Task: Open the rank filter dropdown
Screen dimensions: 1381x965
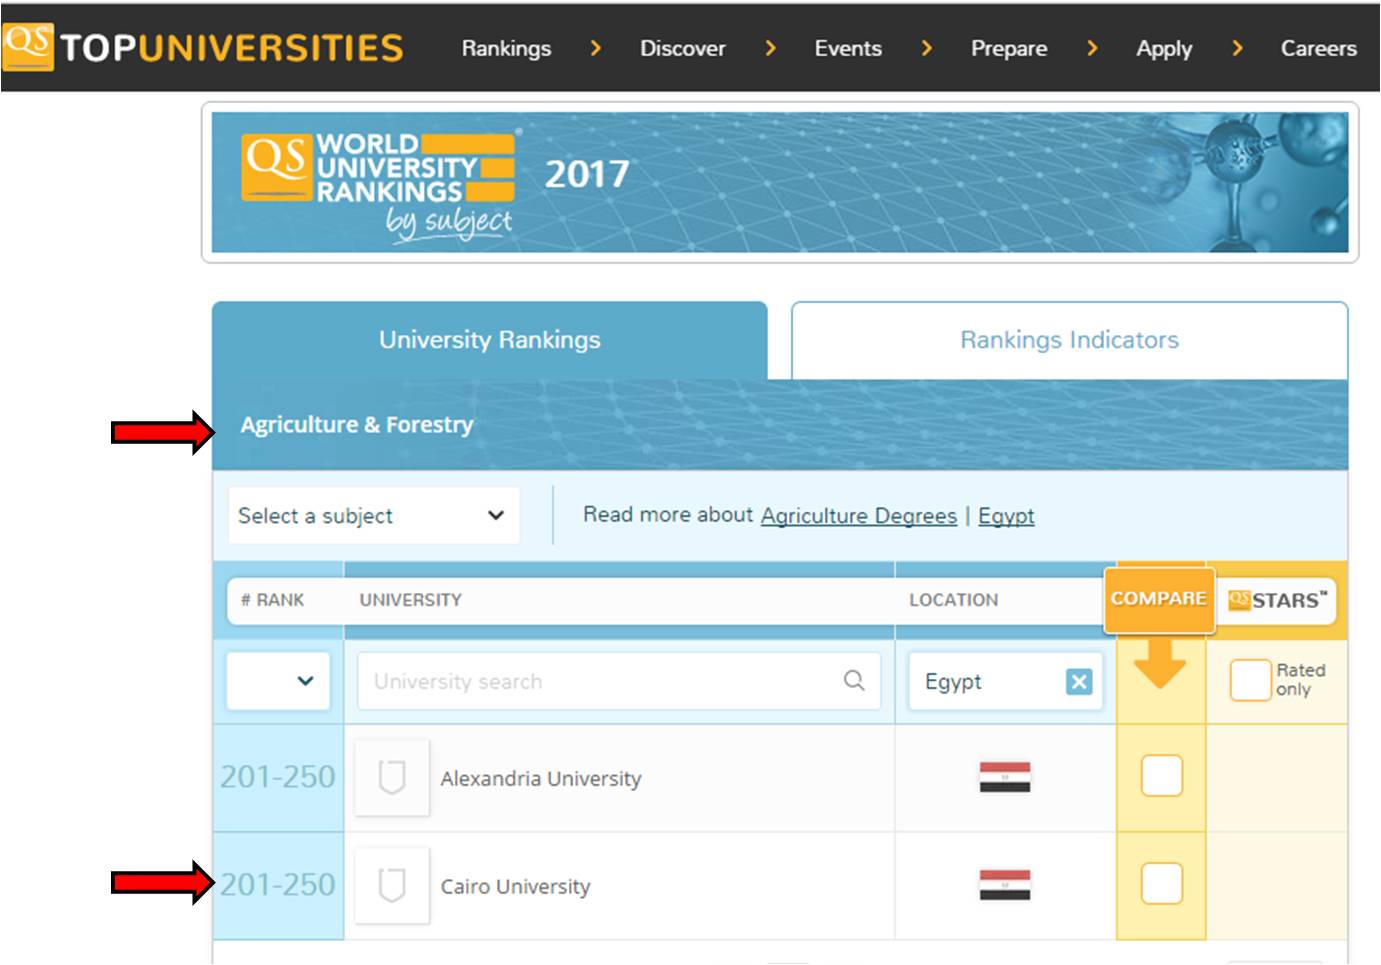Action: (x=278, y=681)
